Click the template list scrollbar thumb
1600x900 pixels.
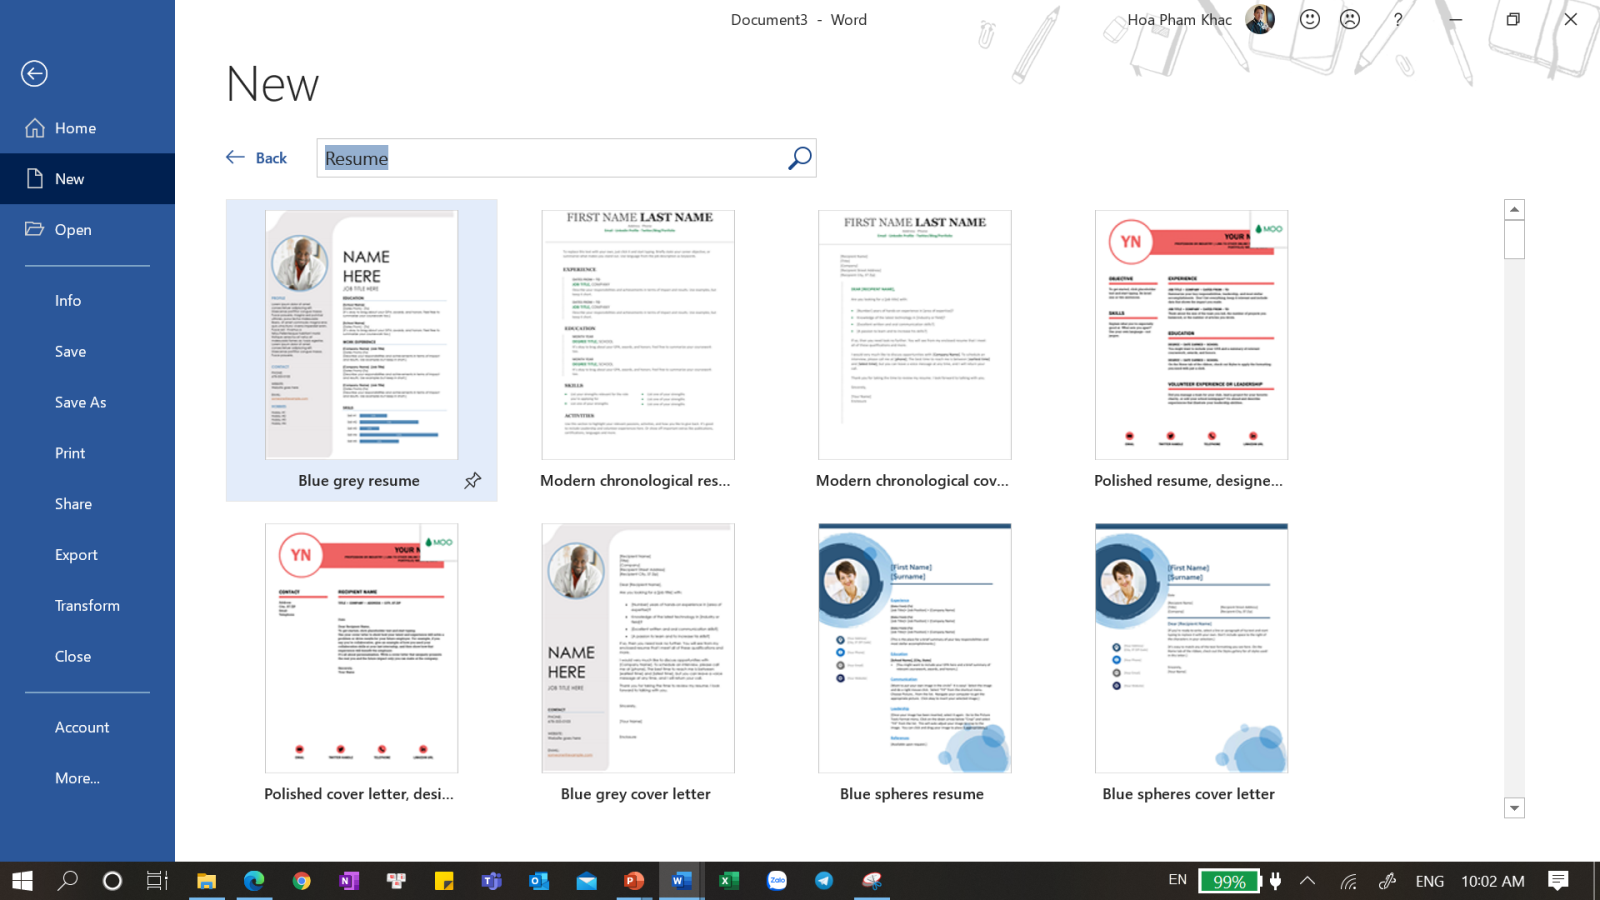(1514, 240)
